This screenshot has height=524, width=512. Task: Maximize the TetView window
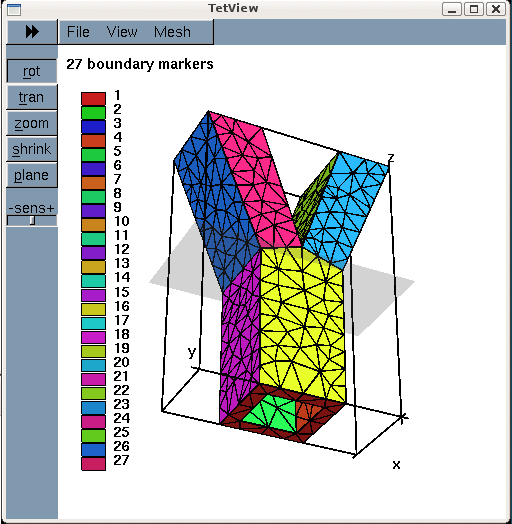click(474, 9)
